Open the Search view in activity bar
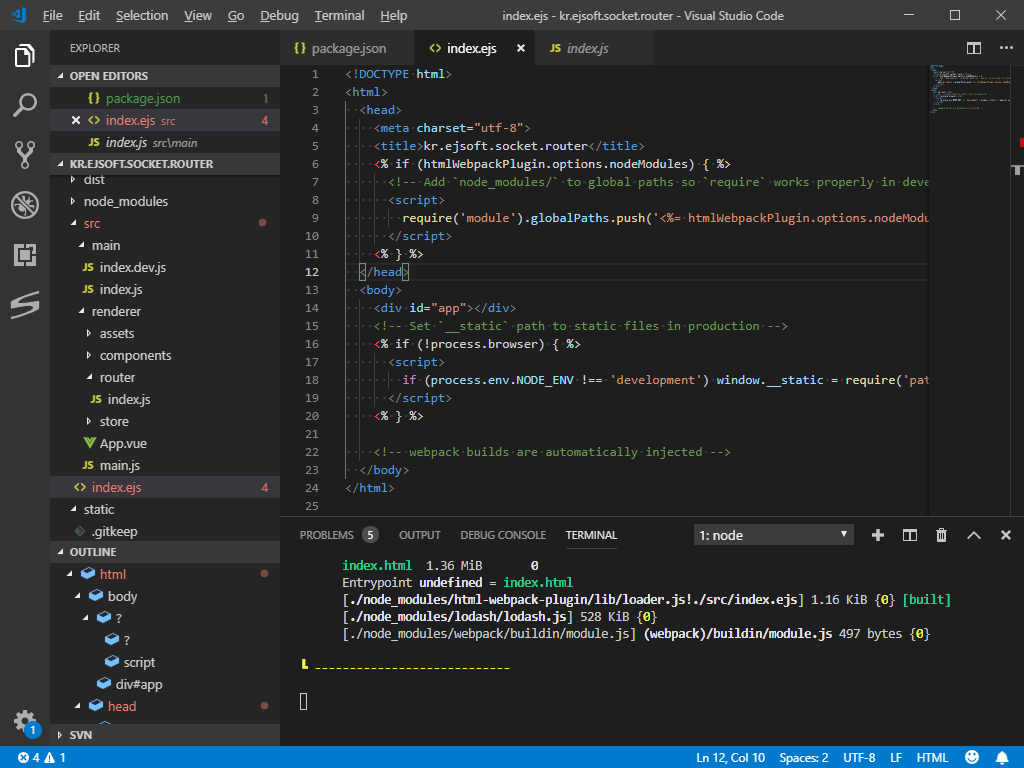1024x768 pixels. 25,104
